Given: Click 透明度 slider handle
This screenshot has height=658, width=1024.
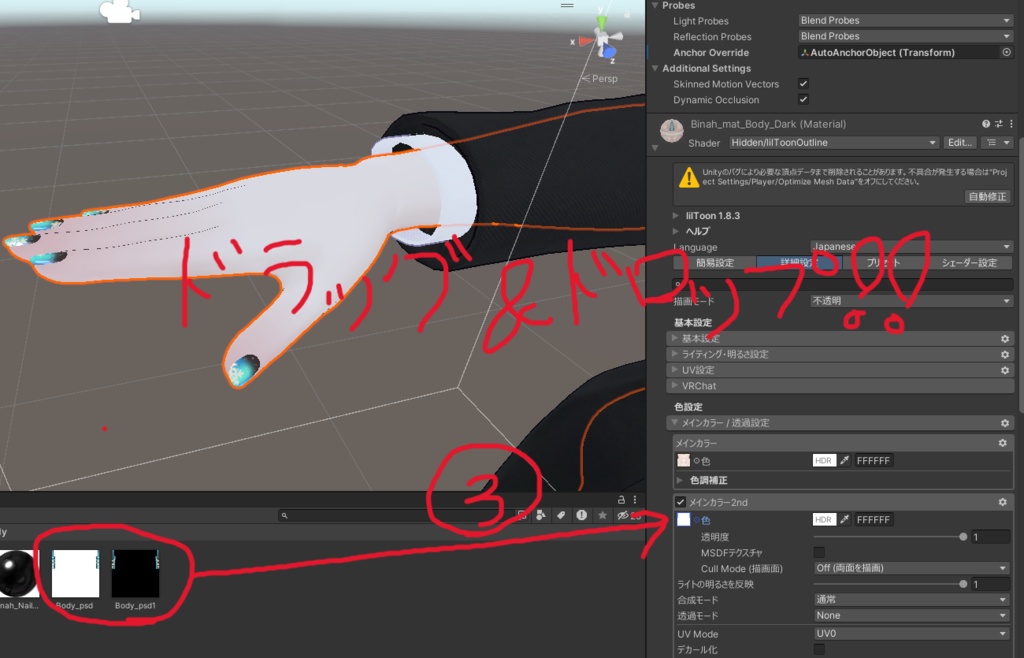Looking at the screenshot, I should [x=963, y=537].
